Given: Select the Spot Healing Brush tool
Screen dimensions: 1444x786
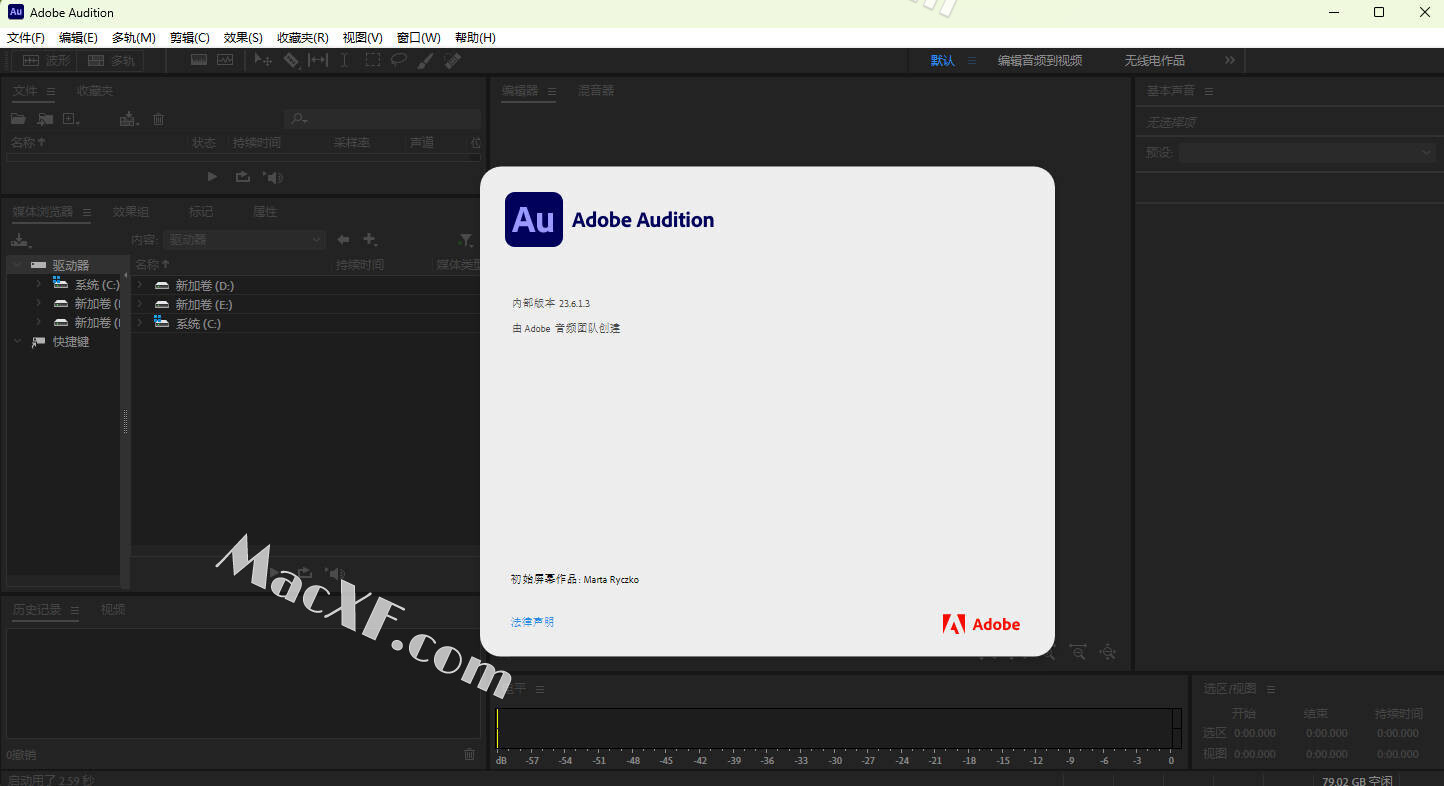Looking at the screenshot, I should (452, 60).
